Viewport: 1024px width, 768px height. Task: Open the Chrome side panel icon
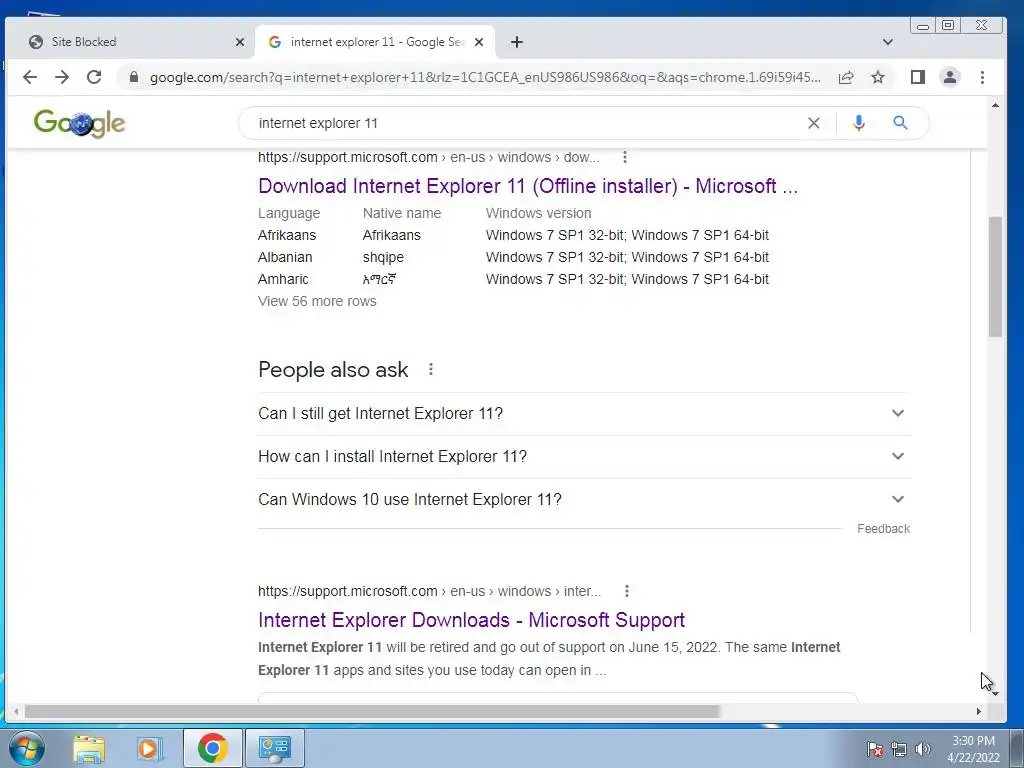tap(918, 77)
